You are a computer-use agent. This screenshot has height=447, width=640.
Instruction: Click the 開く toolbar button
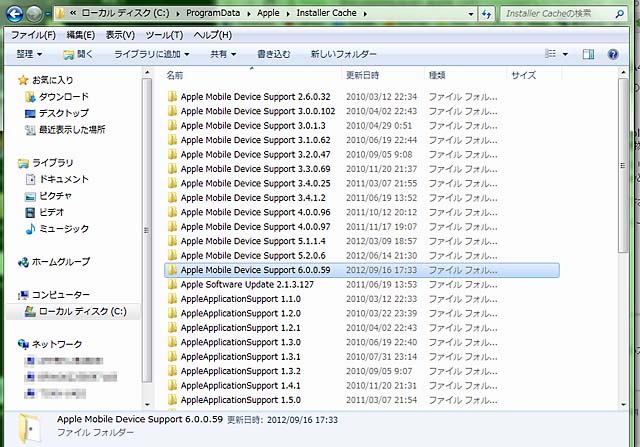(x=78, y=54)
